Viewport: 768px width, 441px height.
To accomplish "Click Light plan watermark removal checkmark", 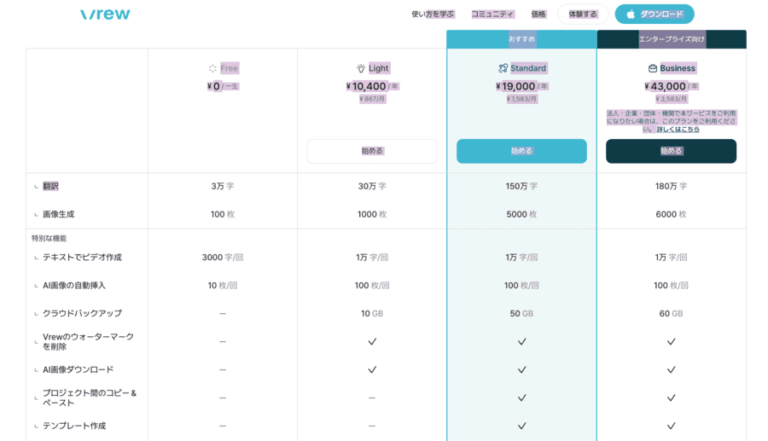I will (x=372, y=341).
